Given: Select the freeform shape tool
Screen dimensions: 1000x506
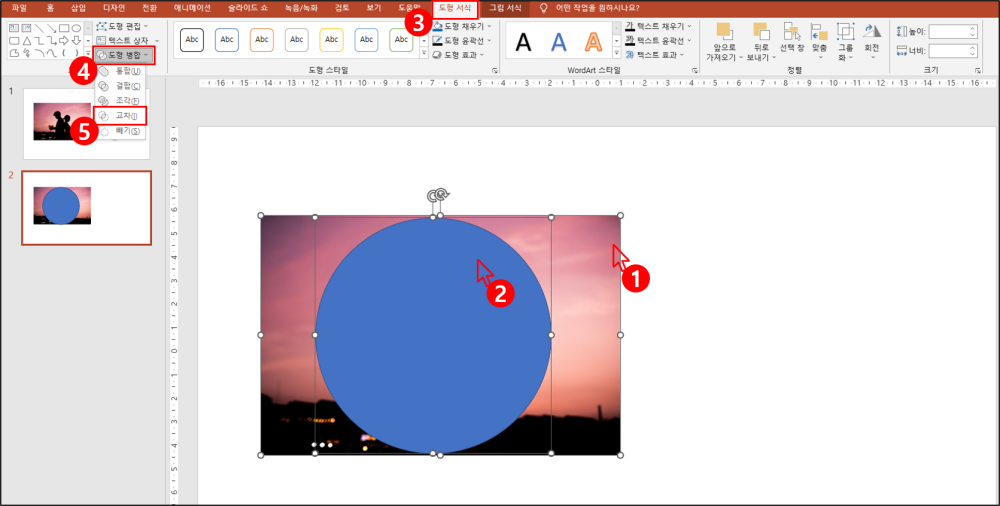Looking at the screenshot, I should pos(14,53).
